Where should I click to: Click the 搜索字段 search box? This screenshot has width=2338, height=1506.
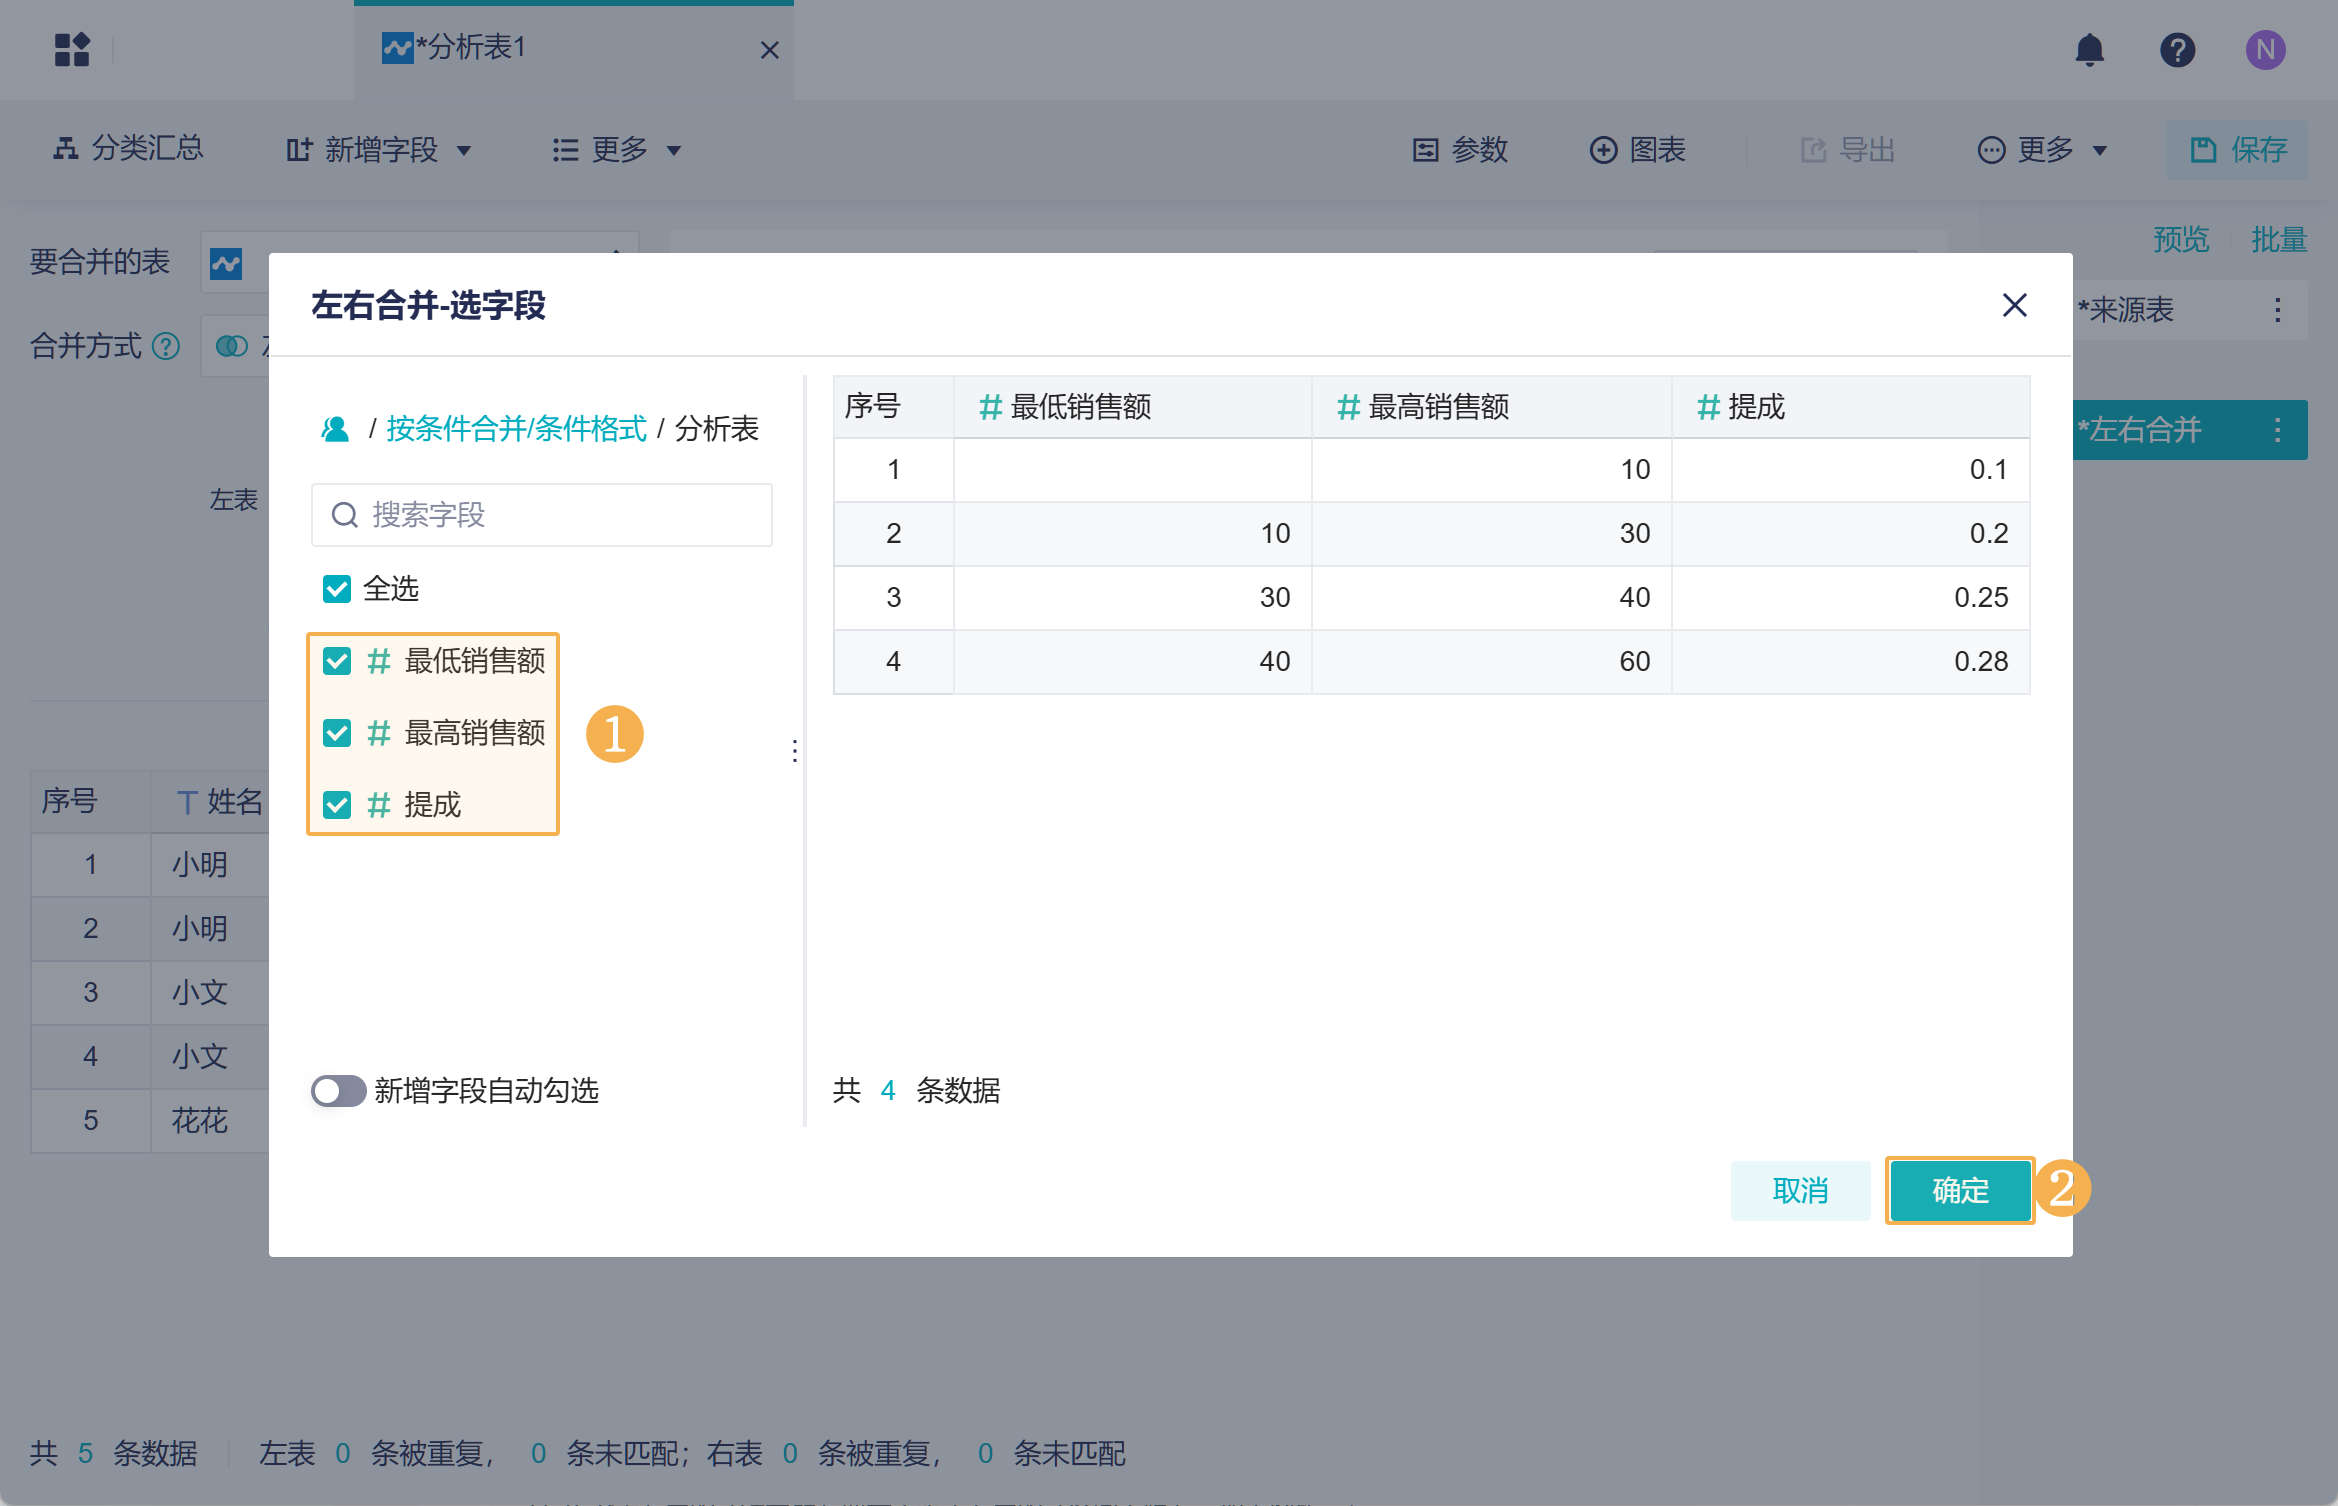click(542, 515)
